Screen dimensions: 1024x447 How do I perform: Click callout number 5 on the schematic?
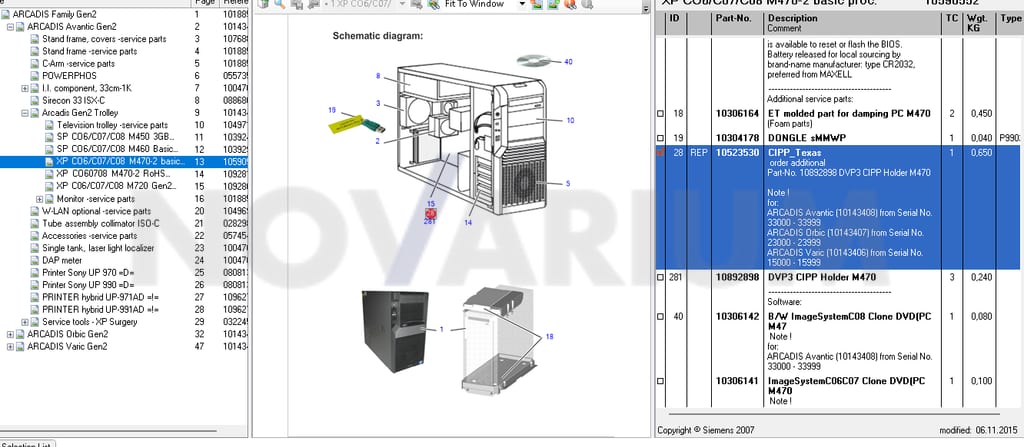[x=568, y=184]
